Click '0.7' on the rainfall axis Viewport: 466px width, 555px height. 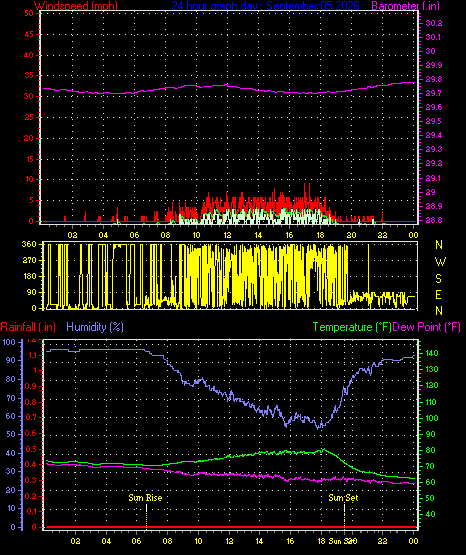31,417
